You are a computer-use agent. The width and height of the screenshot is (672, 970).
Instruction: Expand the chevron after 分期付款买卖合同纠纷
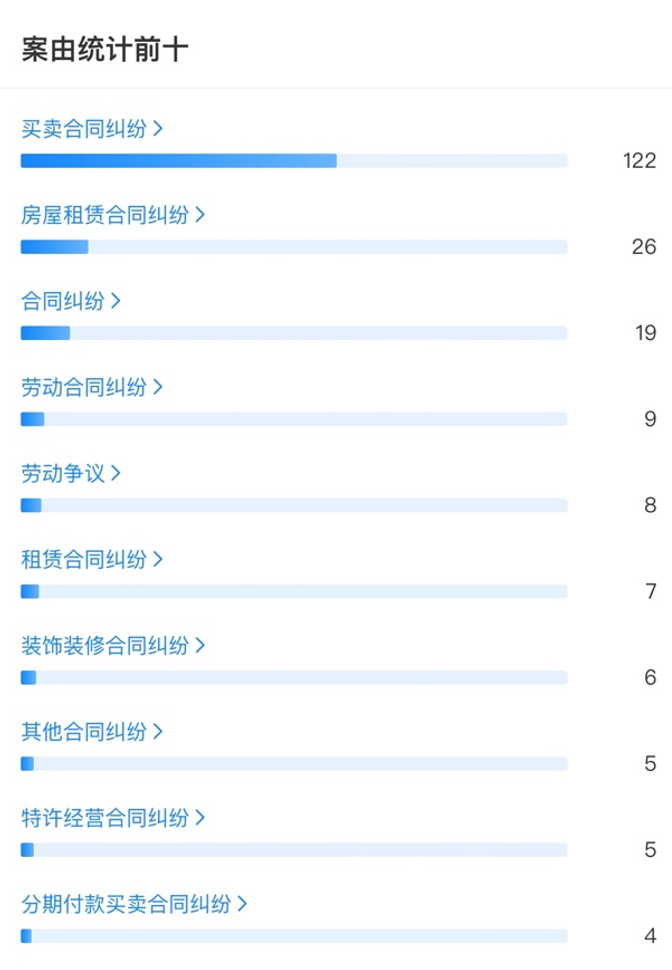click(x=243, y=903)
